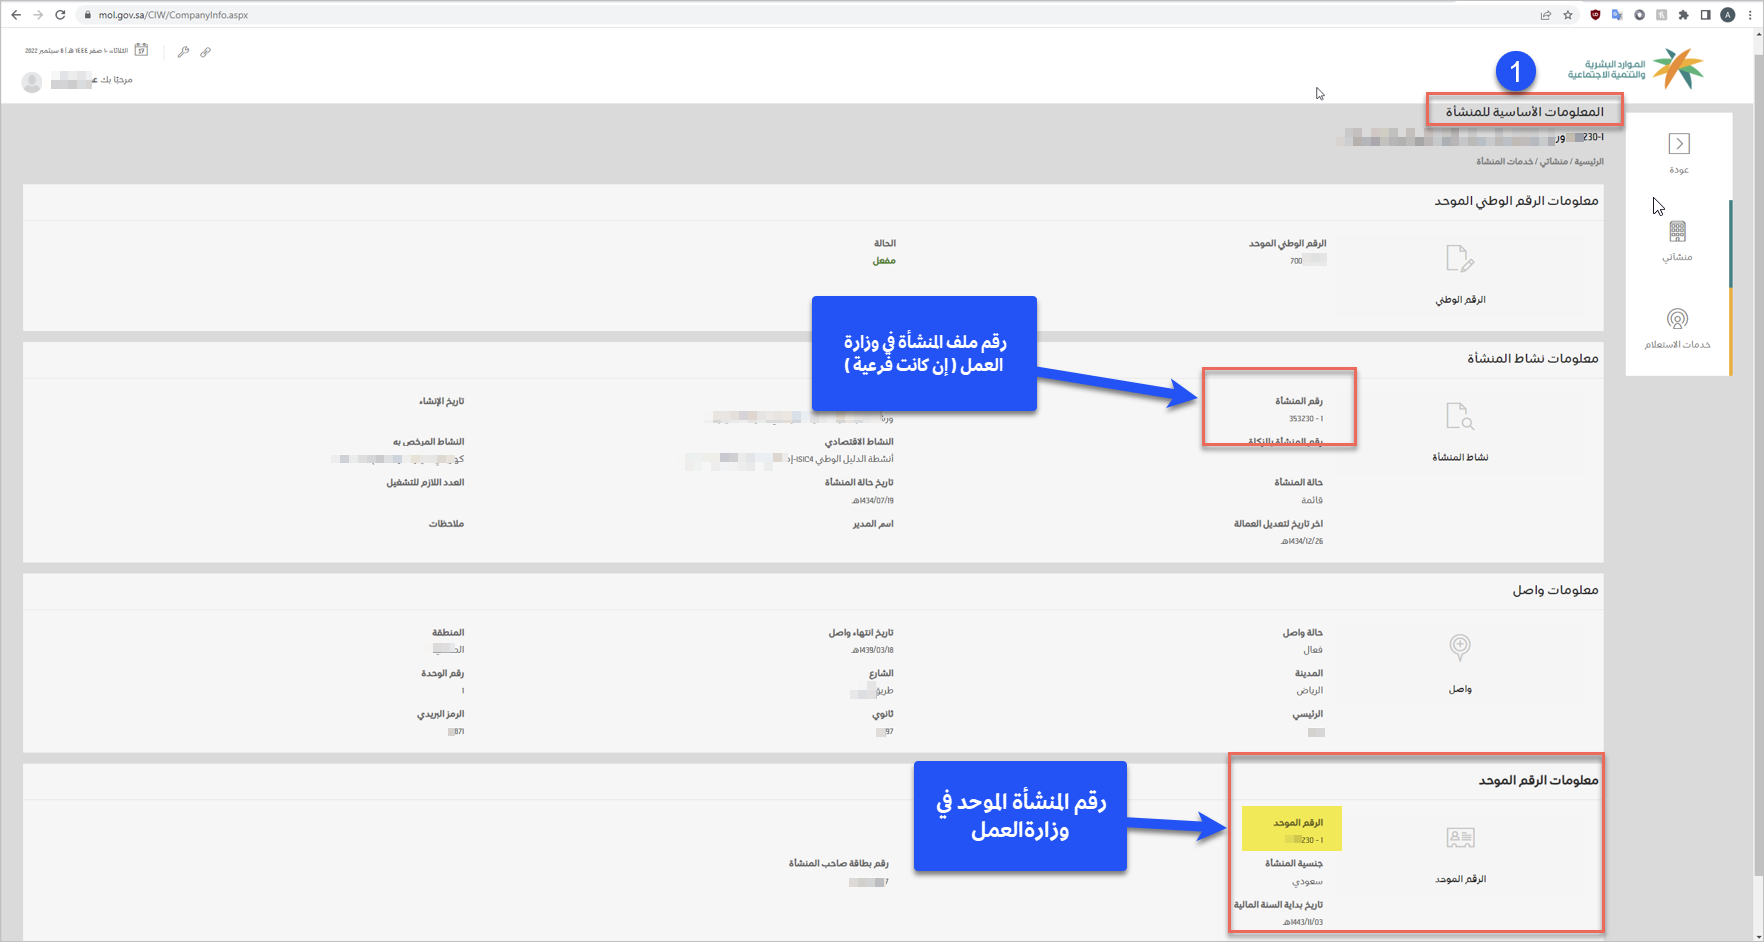Open the browser Extensions puzzle icon
The image size is (1764, 942).
[1683, 15]
